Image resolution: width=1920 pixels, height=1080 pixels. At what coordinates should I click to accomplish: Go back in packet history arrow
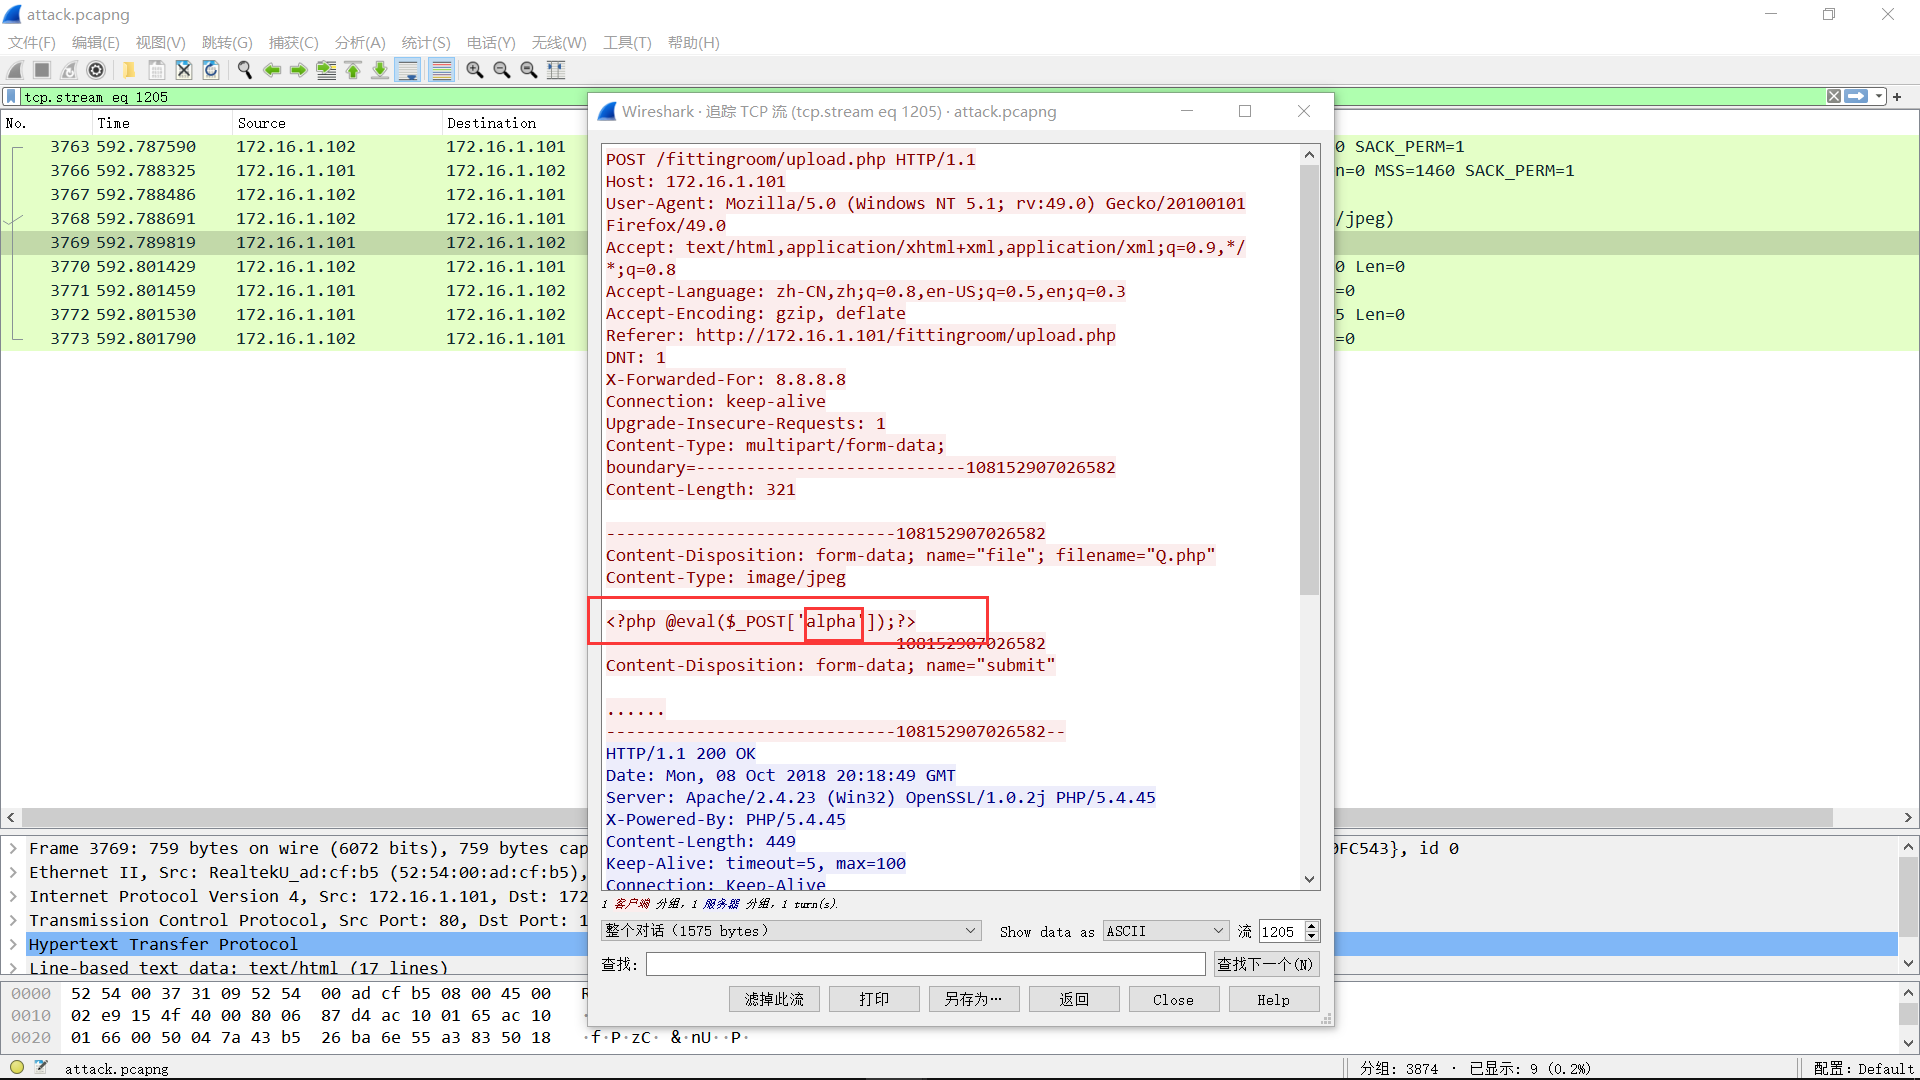(272, 70)
